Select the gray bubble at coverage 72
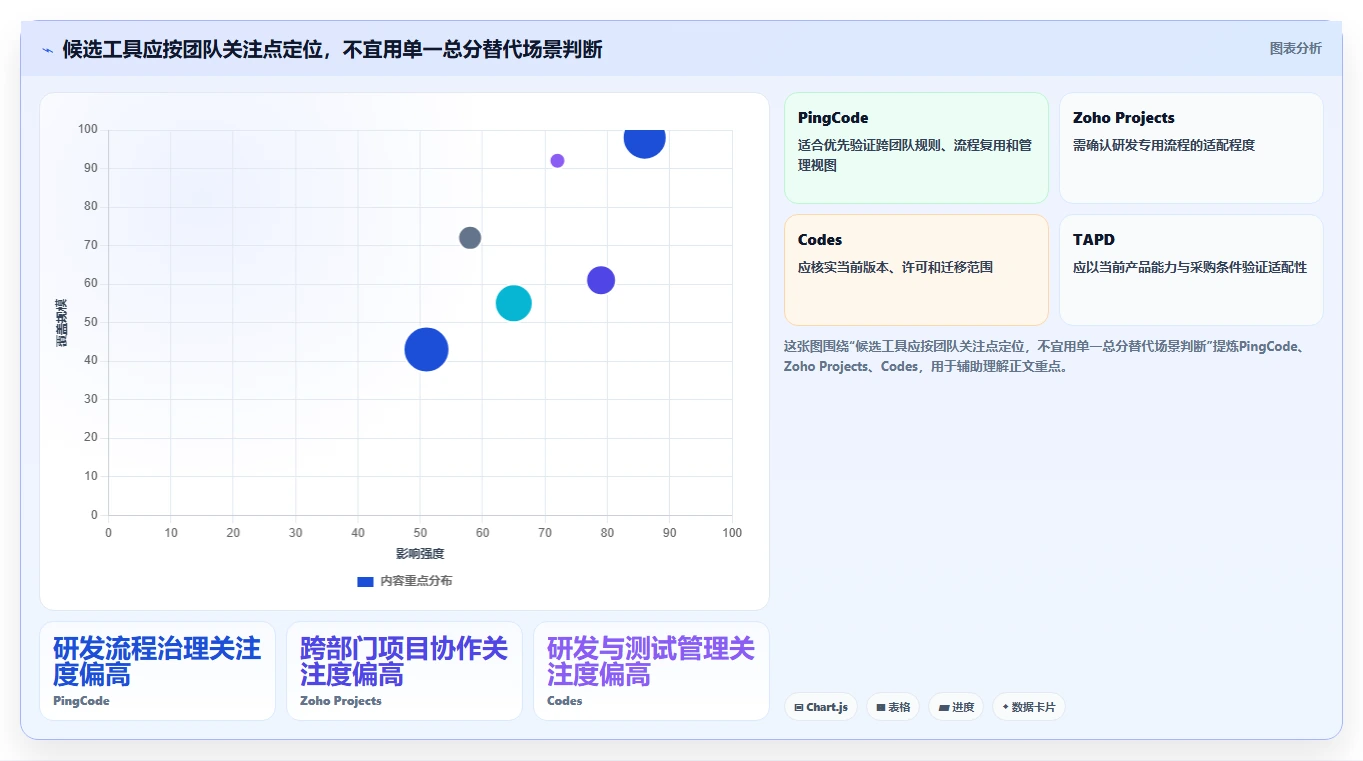This screenshot has width=1363, height=761. (x=470, y=238)
